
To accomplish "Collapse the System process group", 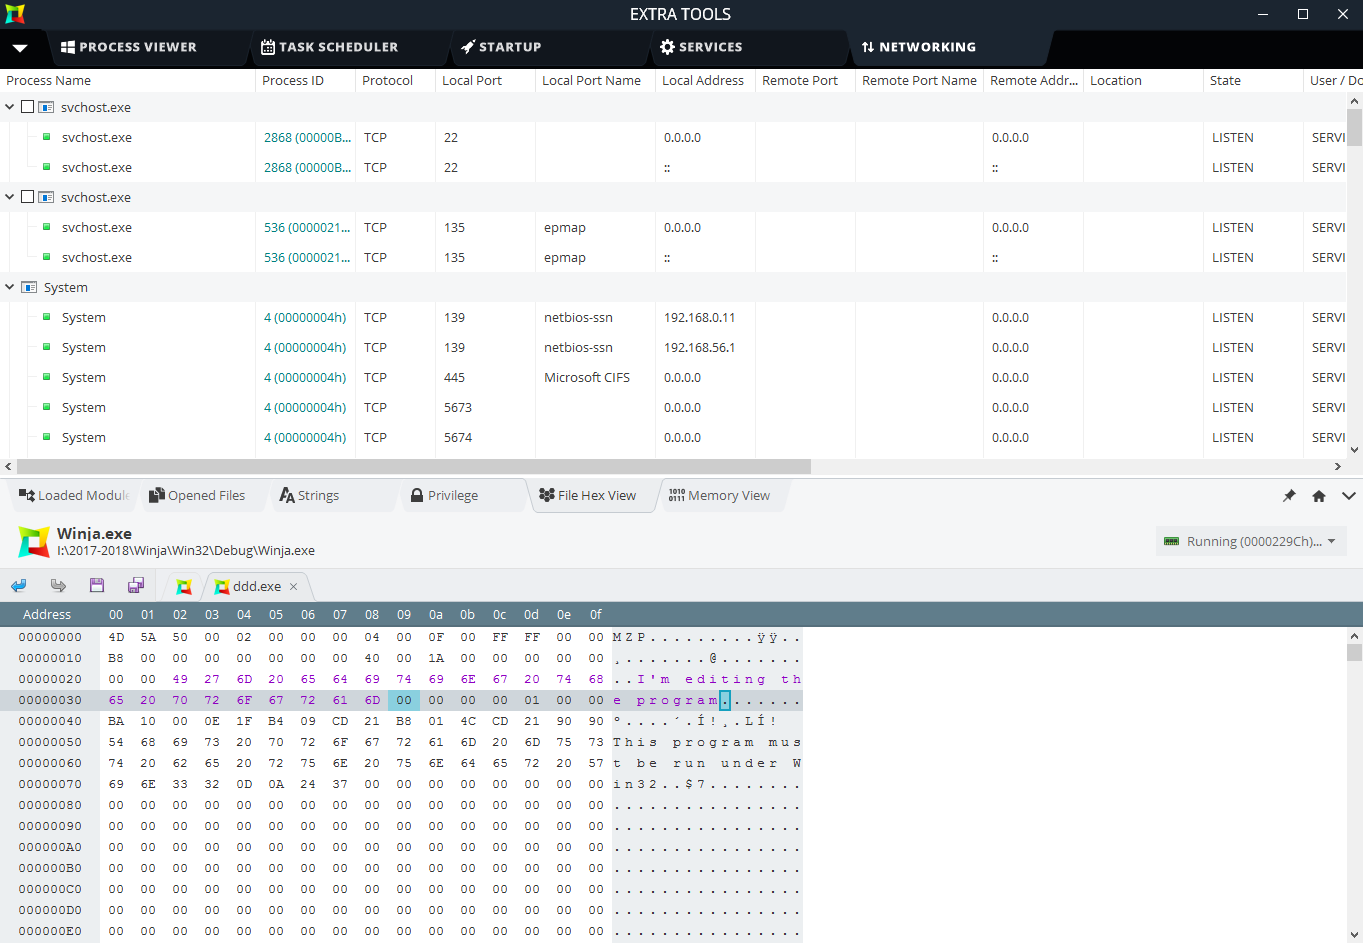I will (x=10, y=287).
